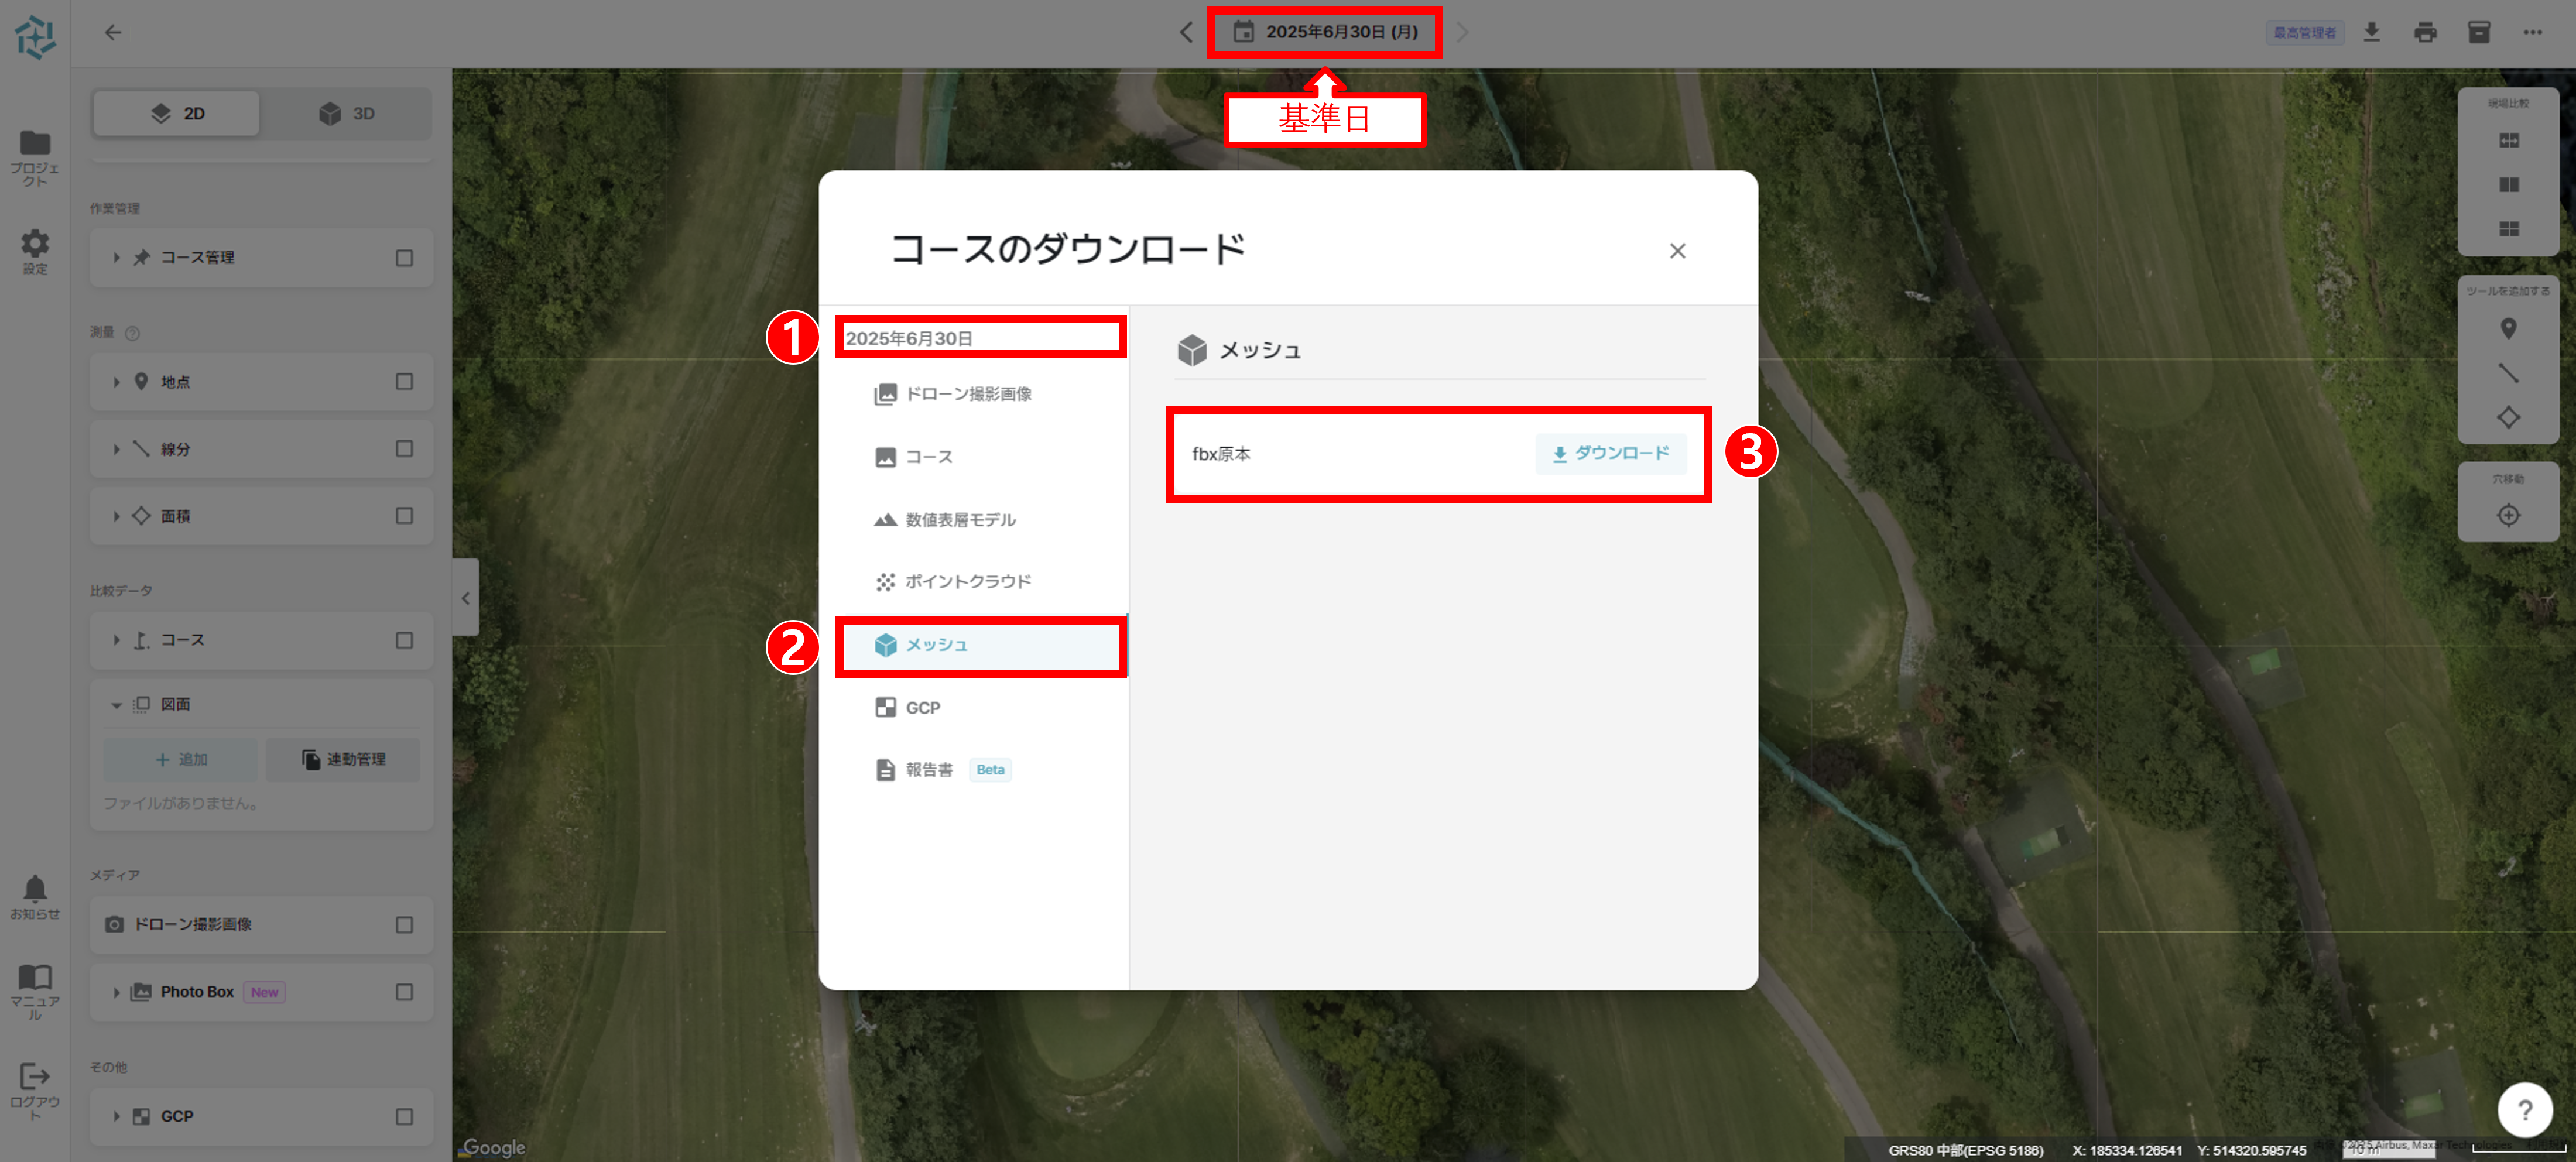Enable the ドローン撮影画像 layer checkbox
The image size is (2576, 1162).
click(x=404, y=924)
